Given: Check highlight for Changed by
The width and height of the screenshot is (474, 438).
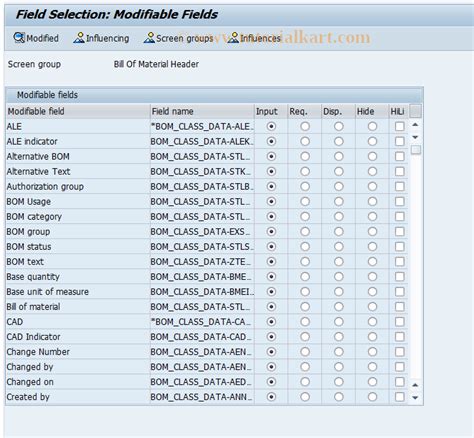Looking at the screenshot, I should pos(399,367).
